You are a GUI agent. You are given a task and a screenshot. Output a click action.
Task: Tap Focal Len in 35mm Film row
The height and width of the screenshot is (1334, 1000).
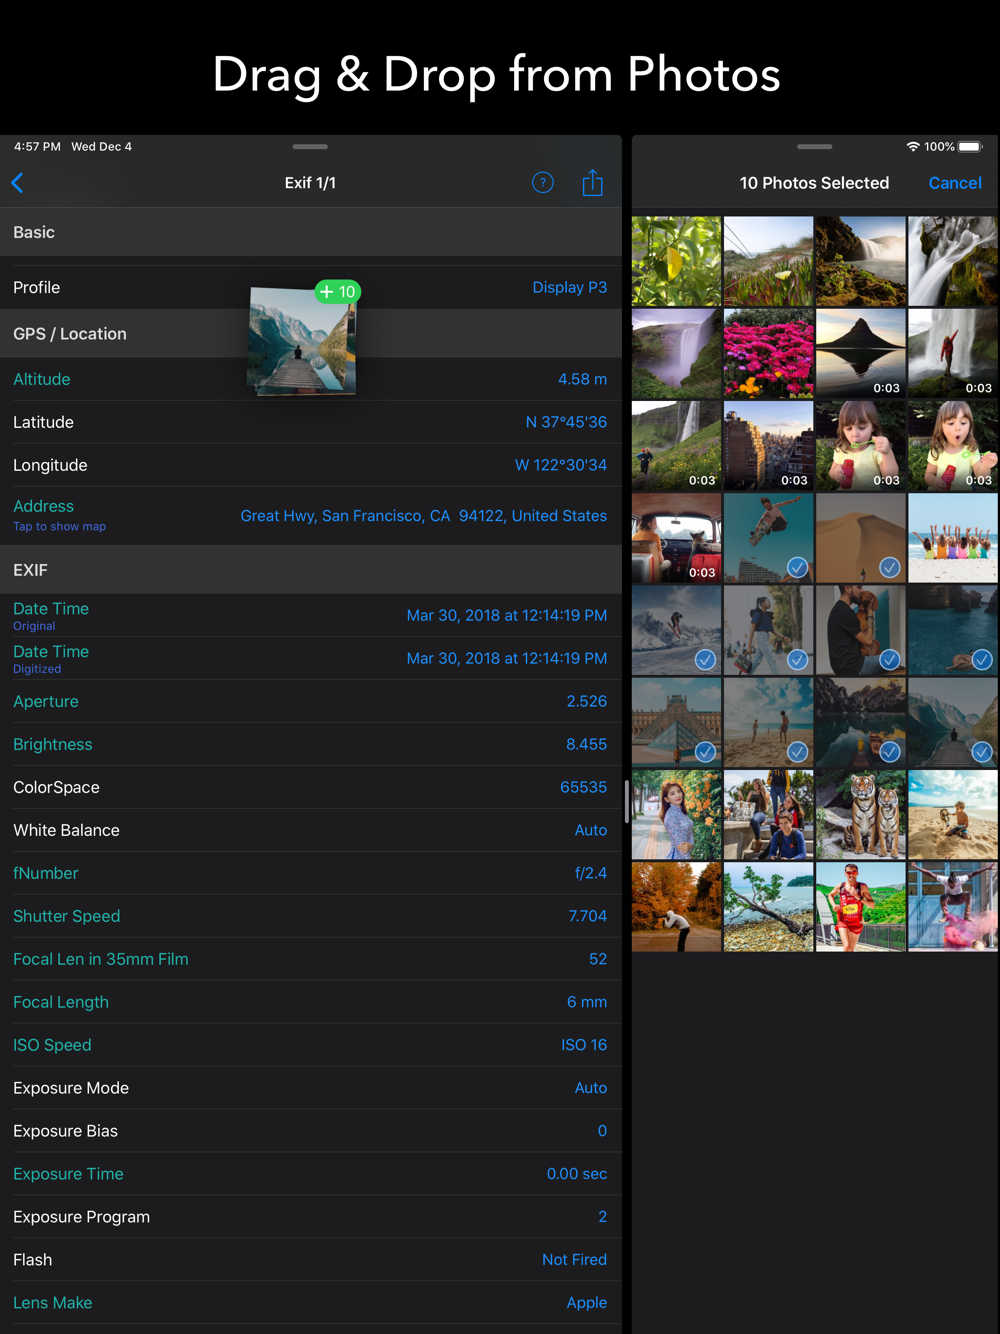tap(310, 959)
